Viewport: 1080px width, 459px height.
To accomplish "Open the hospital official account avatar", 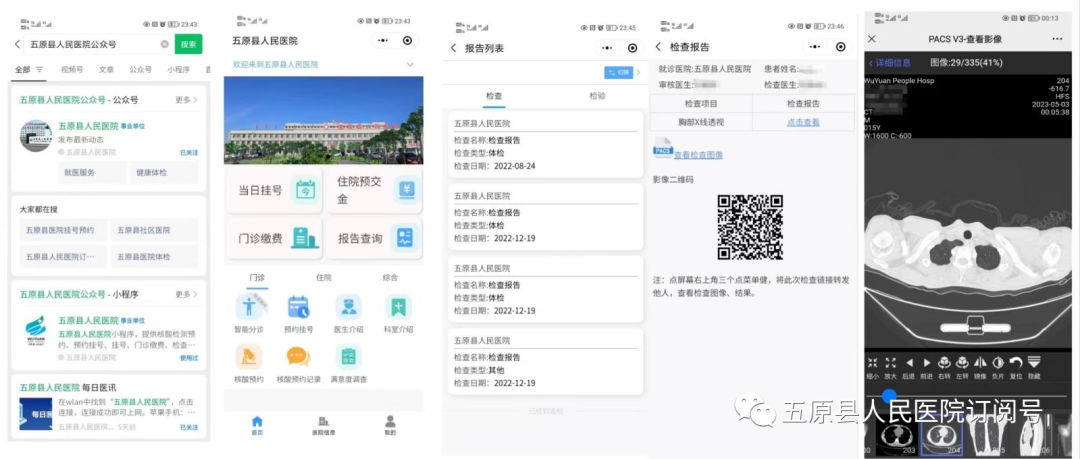I will click(x=36, y=136).
